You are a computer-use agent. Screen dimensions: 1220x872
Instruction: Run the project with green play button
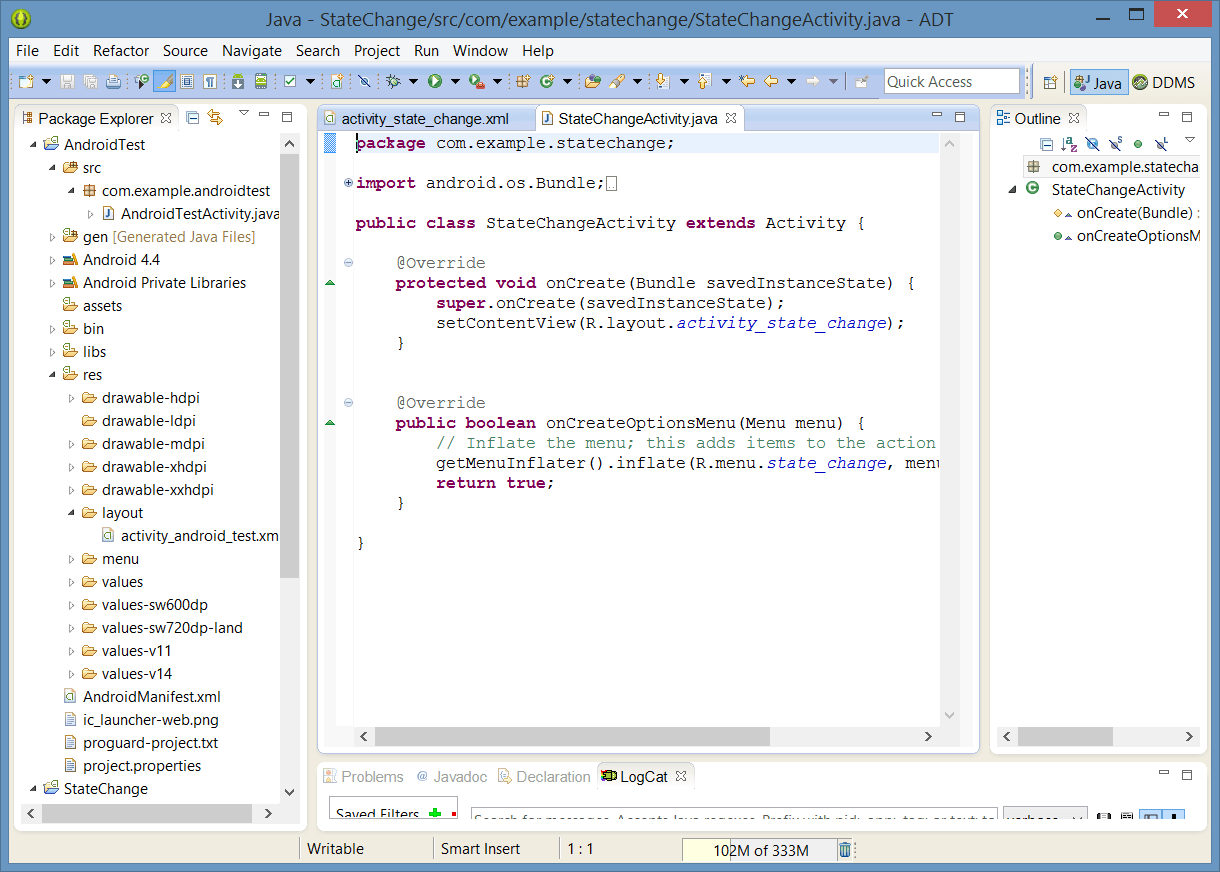(435, 82)
